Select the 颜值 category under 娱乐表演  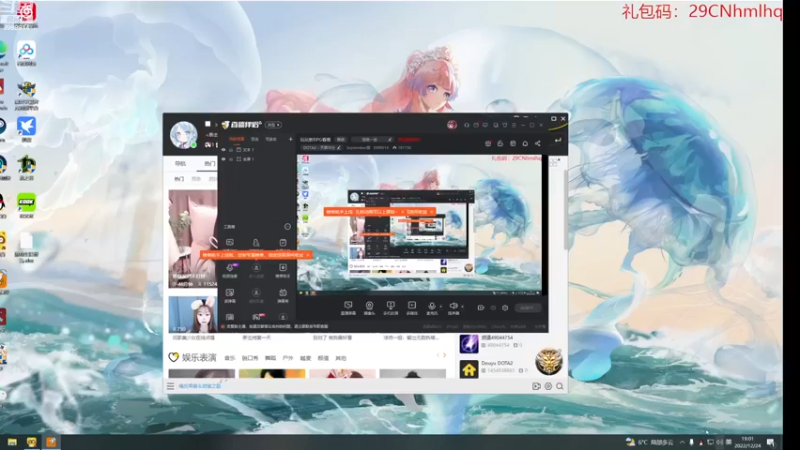[323, 358]
